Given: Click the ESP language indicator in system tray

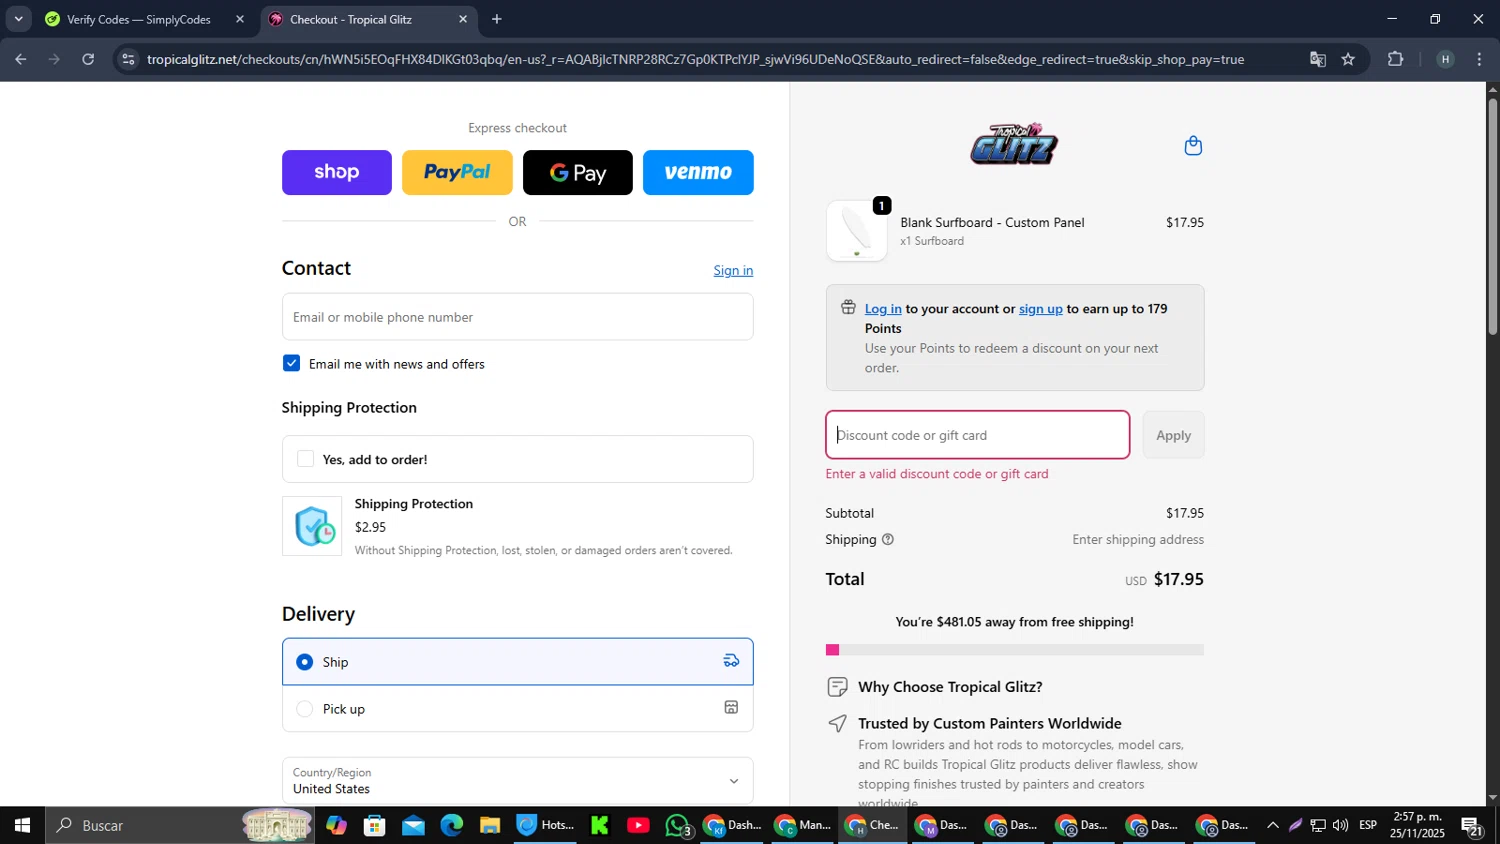Looking at the screenshot, I should 1368,825.
